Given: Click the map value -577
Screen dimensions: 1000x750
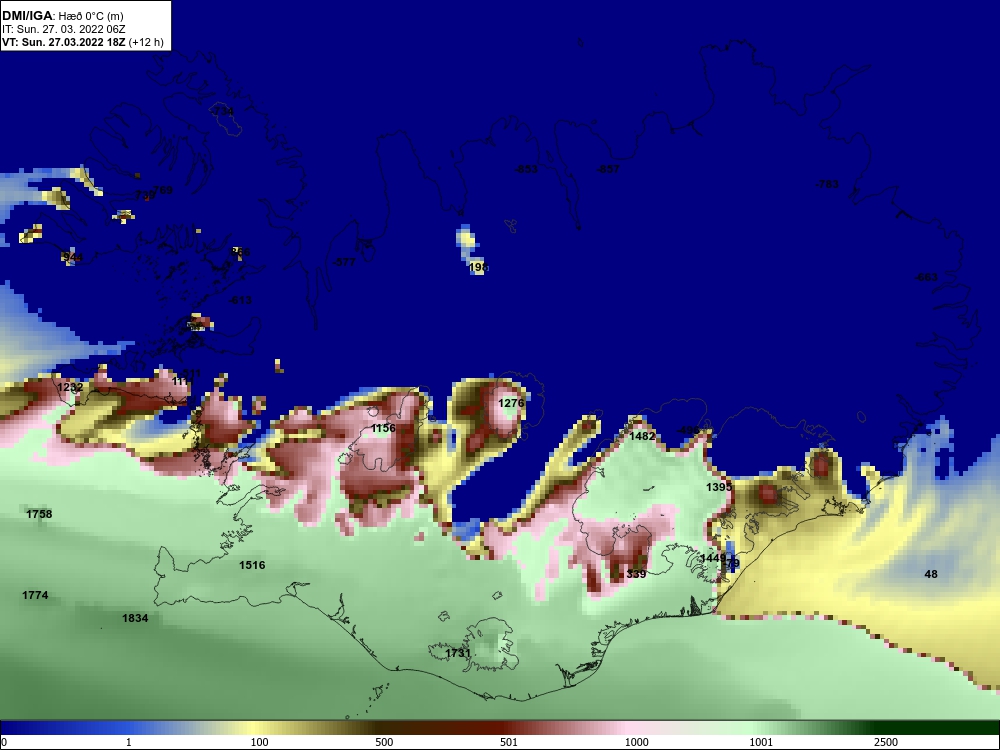Looking at the screenshot, I should (344, 262).
